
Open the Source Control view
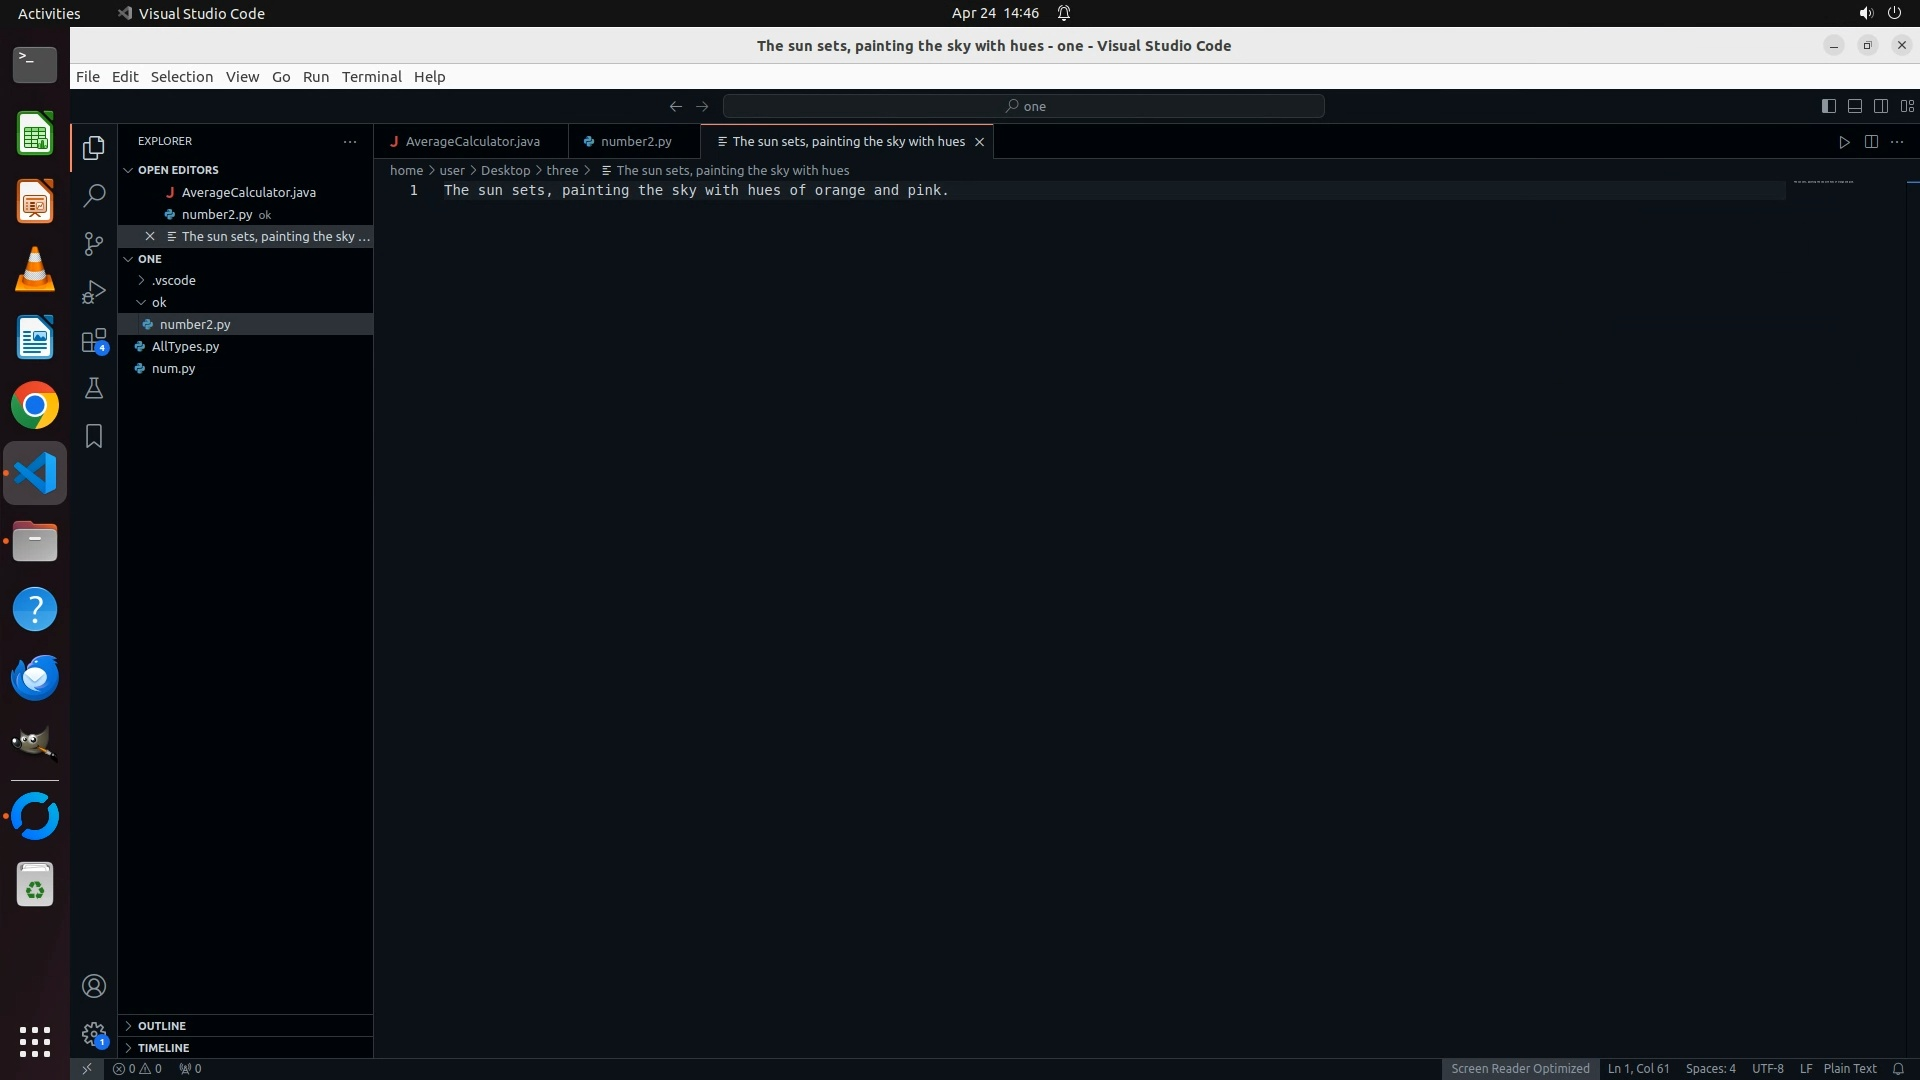click(x=94, y=244)
